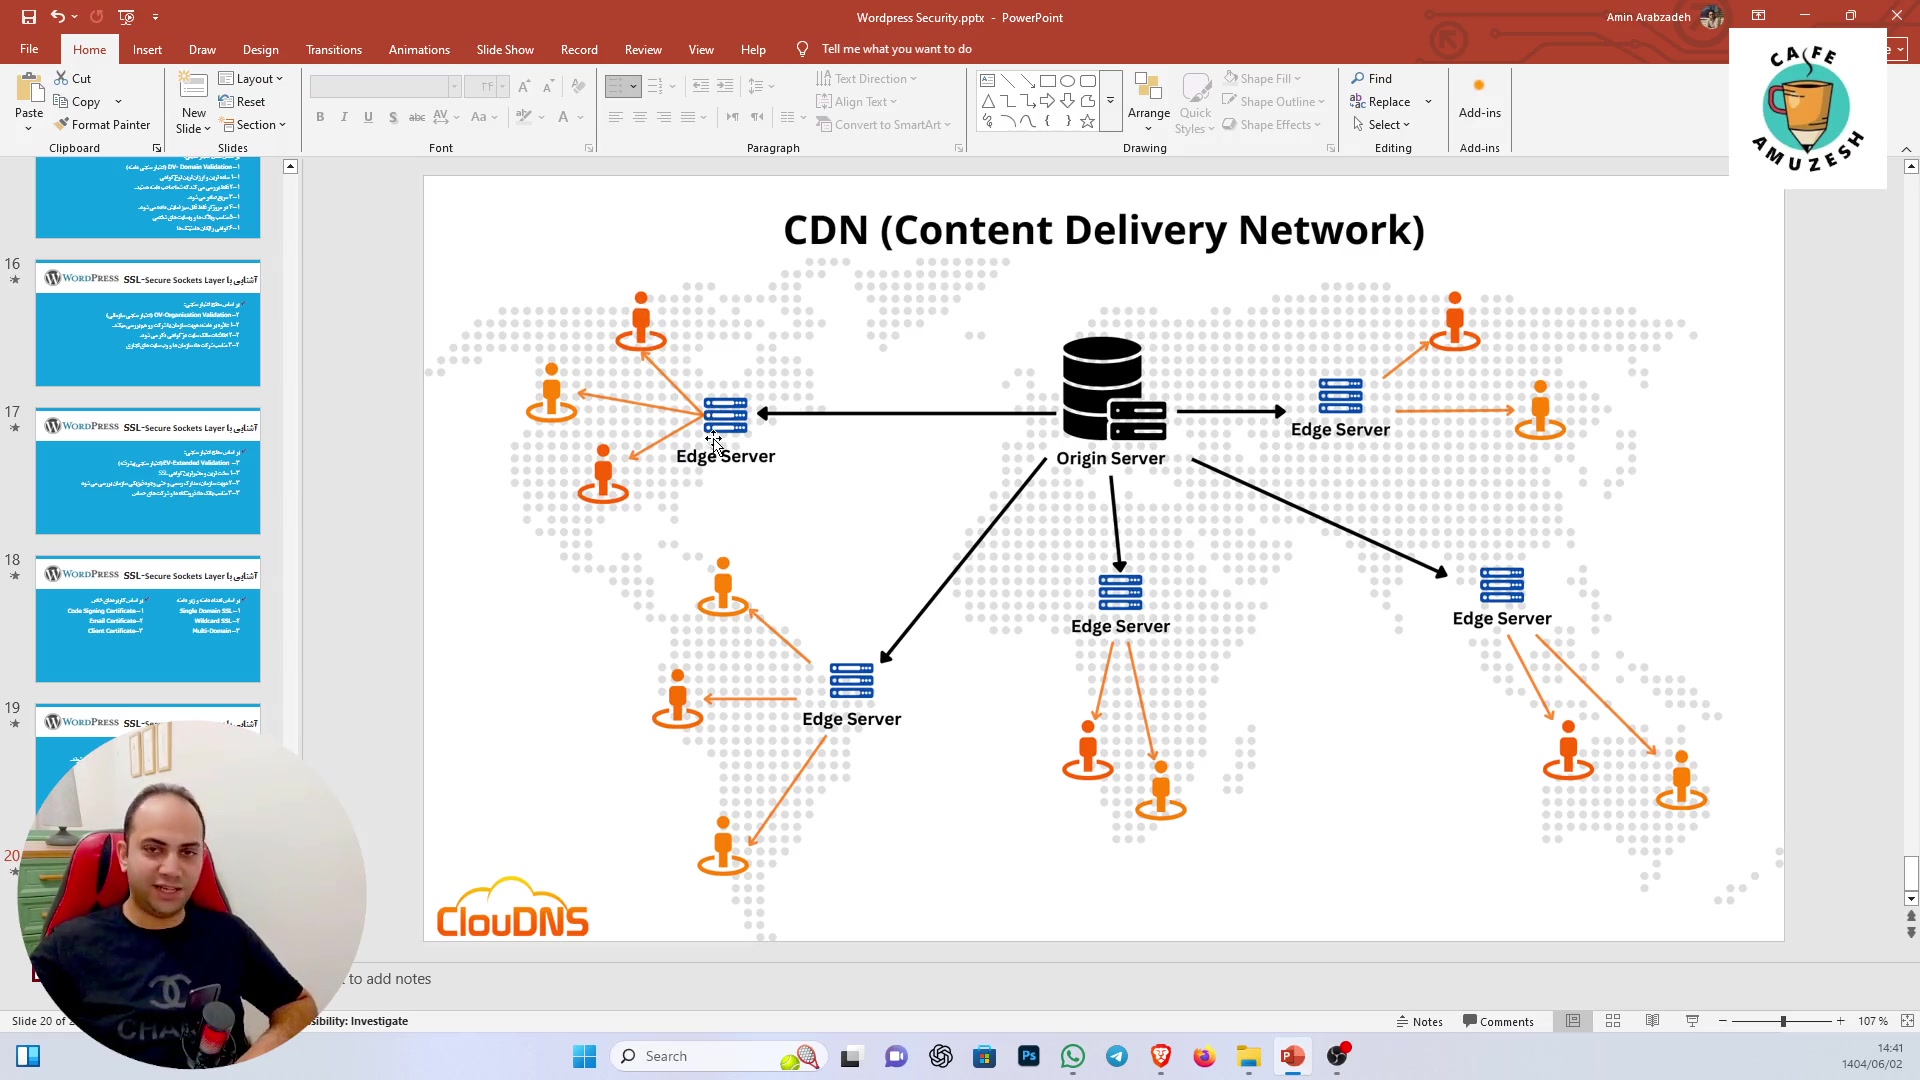Open the Transitions ribbon tab
Screen dimensions: 1920x1080
pyautogui.click(x=333, y=49)
